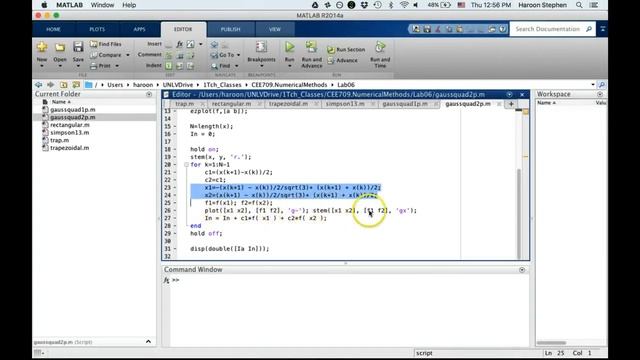The height and width of the screenshot is (360, 640).
Task: Click the Compare files button
Action: coord(106,55)
